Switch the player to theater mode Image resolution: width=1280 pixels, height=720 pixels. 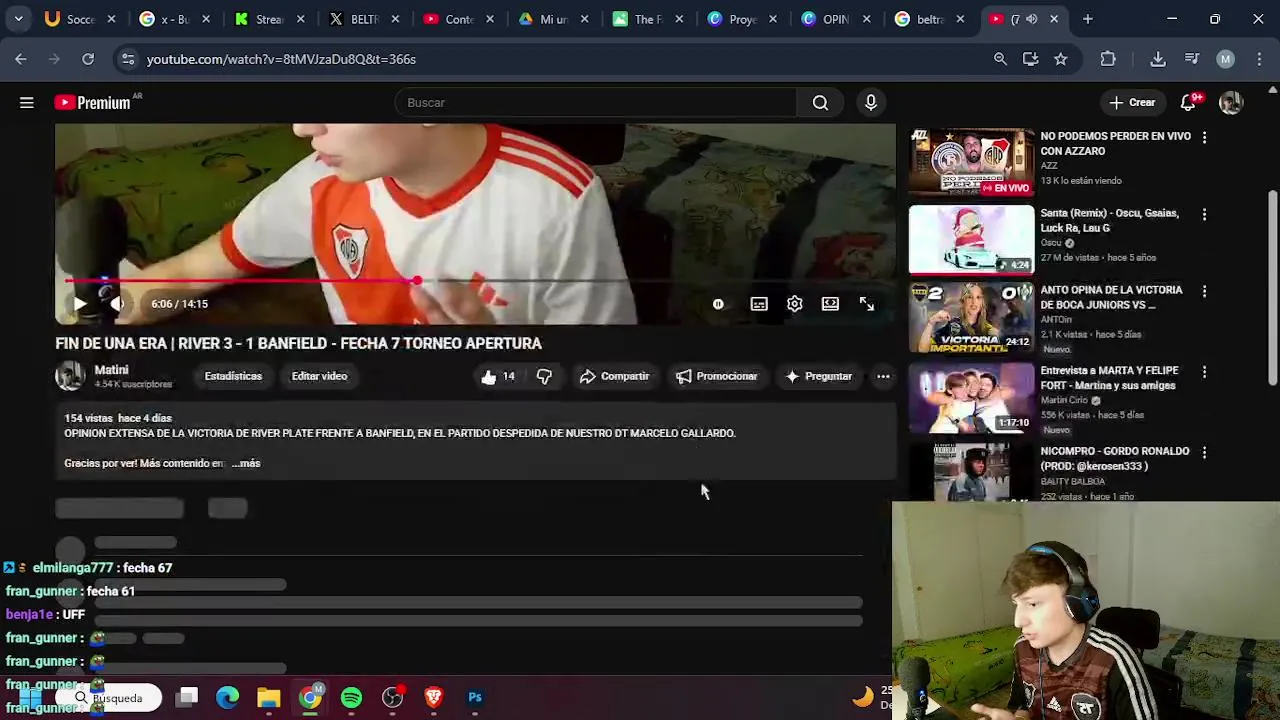click(x=830, y=304)
